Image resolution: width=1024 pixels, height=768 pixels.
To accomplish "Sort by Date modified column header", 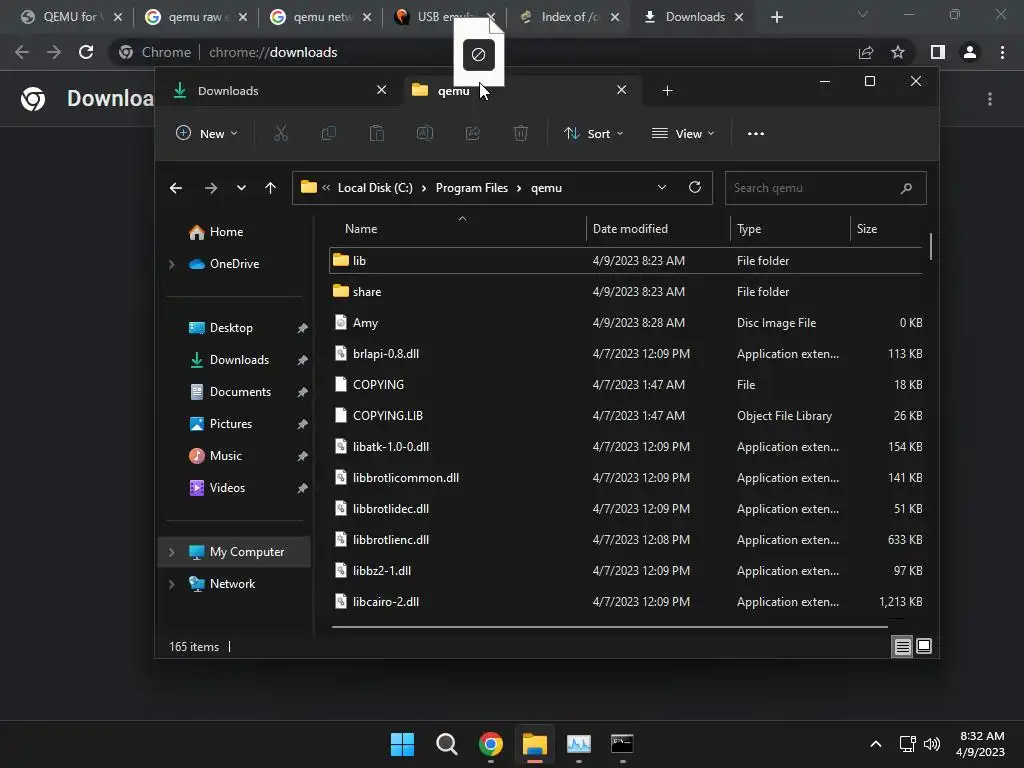I will pyautogui.click(x=658, y=229).
